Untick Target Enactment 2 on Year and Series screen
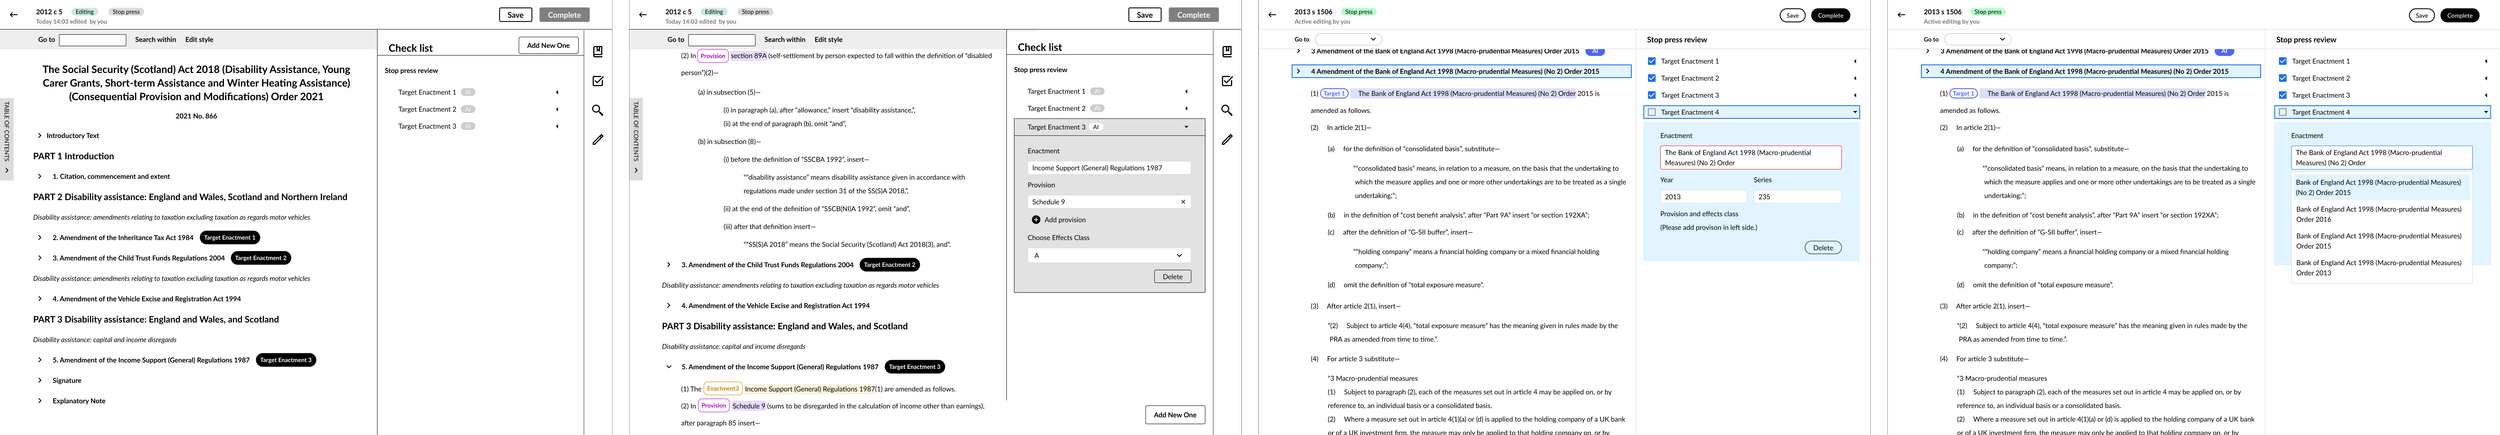 1652,78
